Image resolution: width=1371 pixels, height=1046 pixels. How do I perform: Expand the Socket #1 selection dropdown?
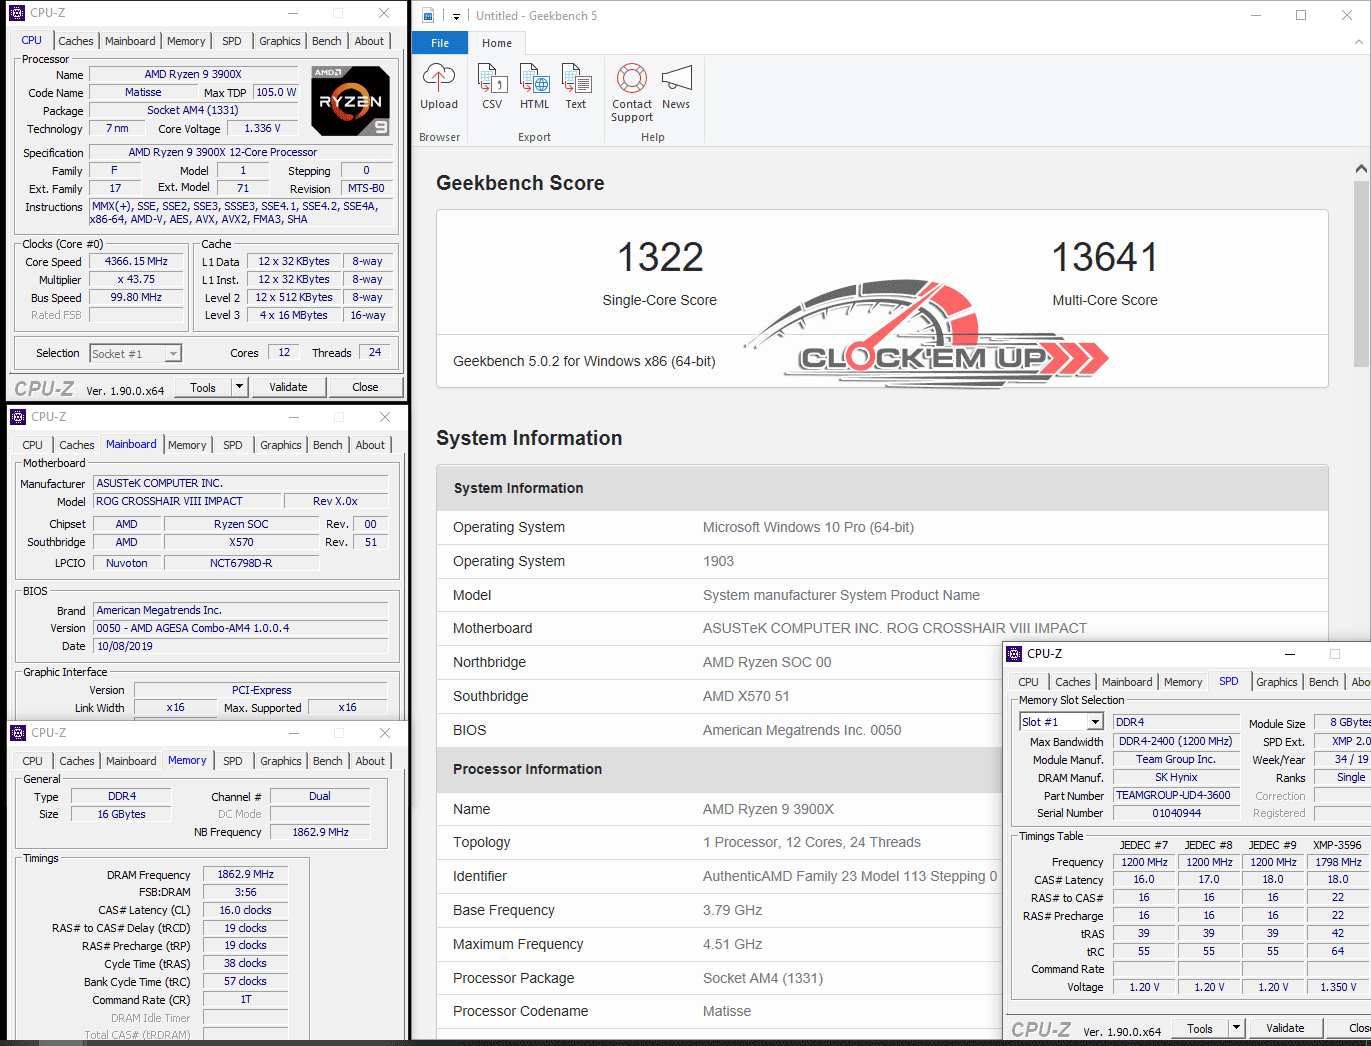(173, 354)
